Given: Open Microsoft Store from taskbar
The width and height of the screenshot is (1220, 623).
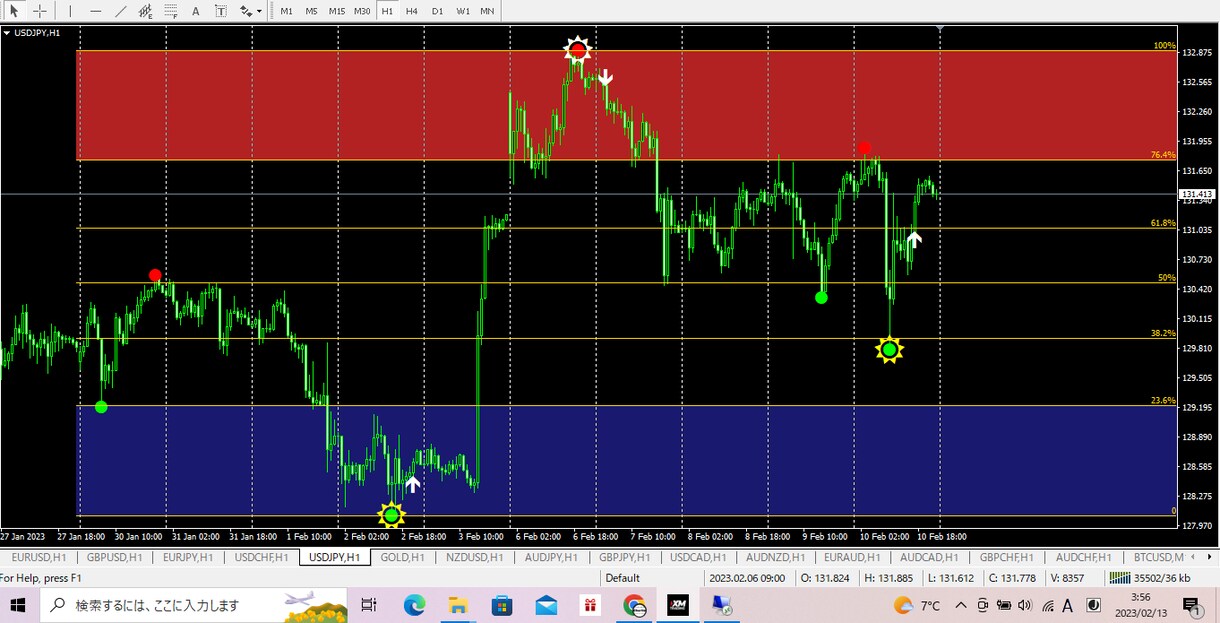Looking at the screenshot, I should tap(502, 605).
